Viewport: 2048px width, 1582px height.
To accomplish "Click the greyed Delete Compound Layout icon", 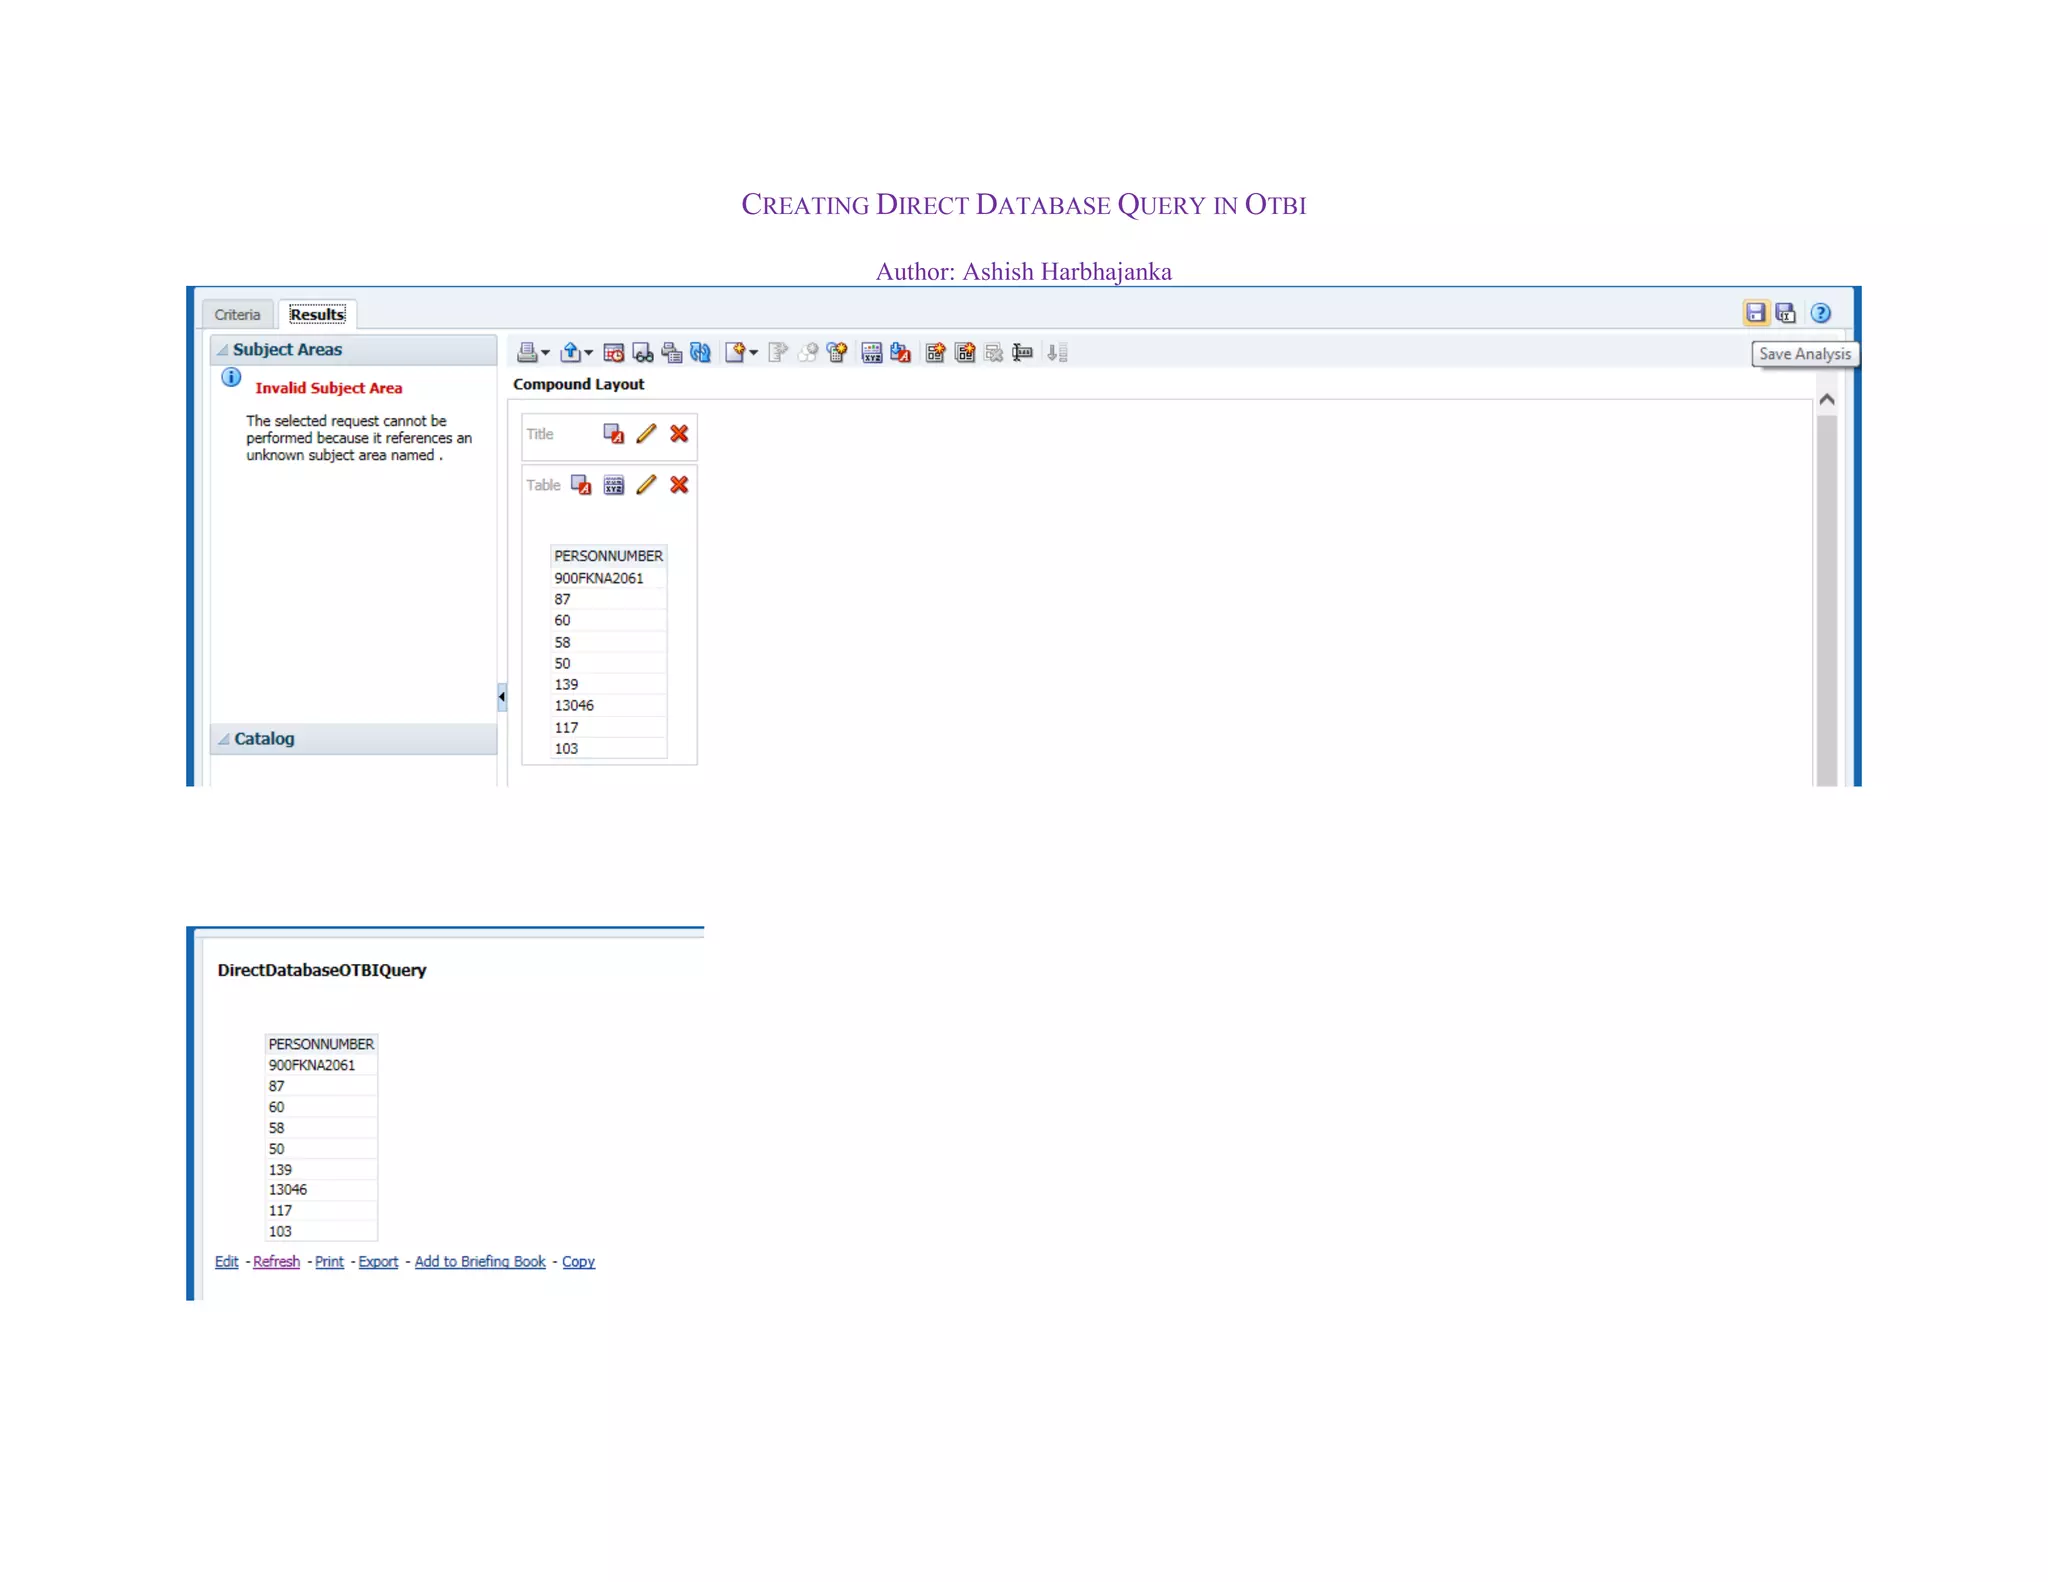I will point(994,352).
